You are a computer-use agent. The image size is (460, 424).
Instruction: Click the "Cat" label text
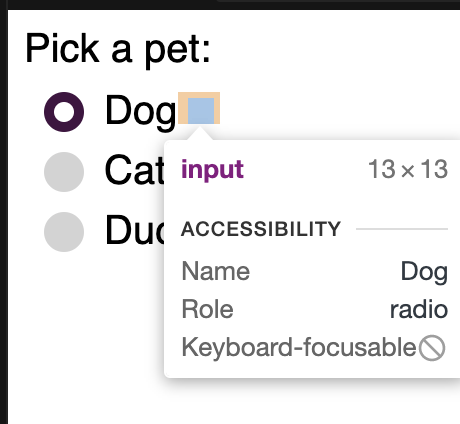134,170
